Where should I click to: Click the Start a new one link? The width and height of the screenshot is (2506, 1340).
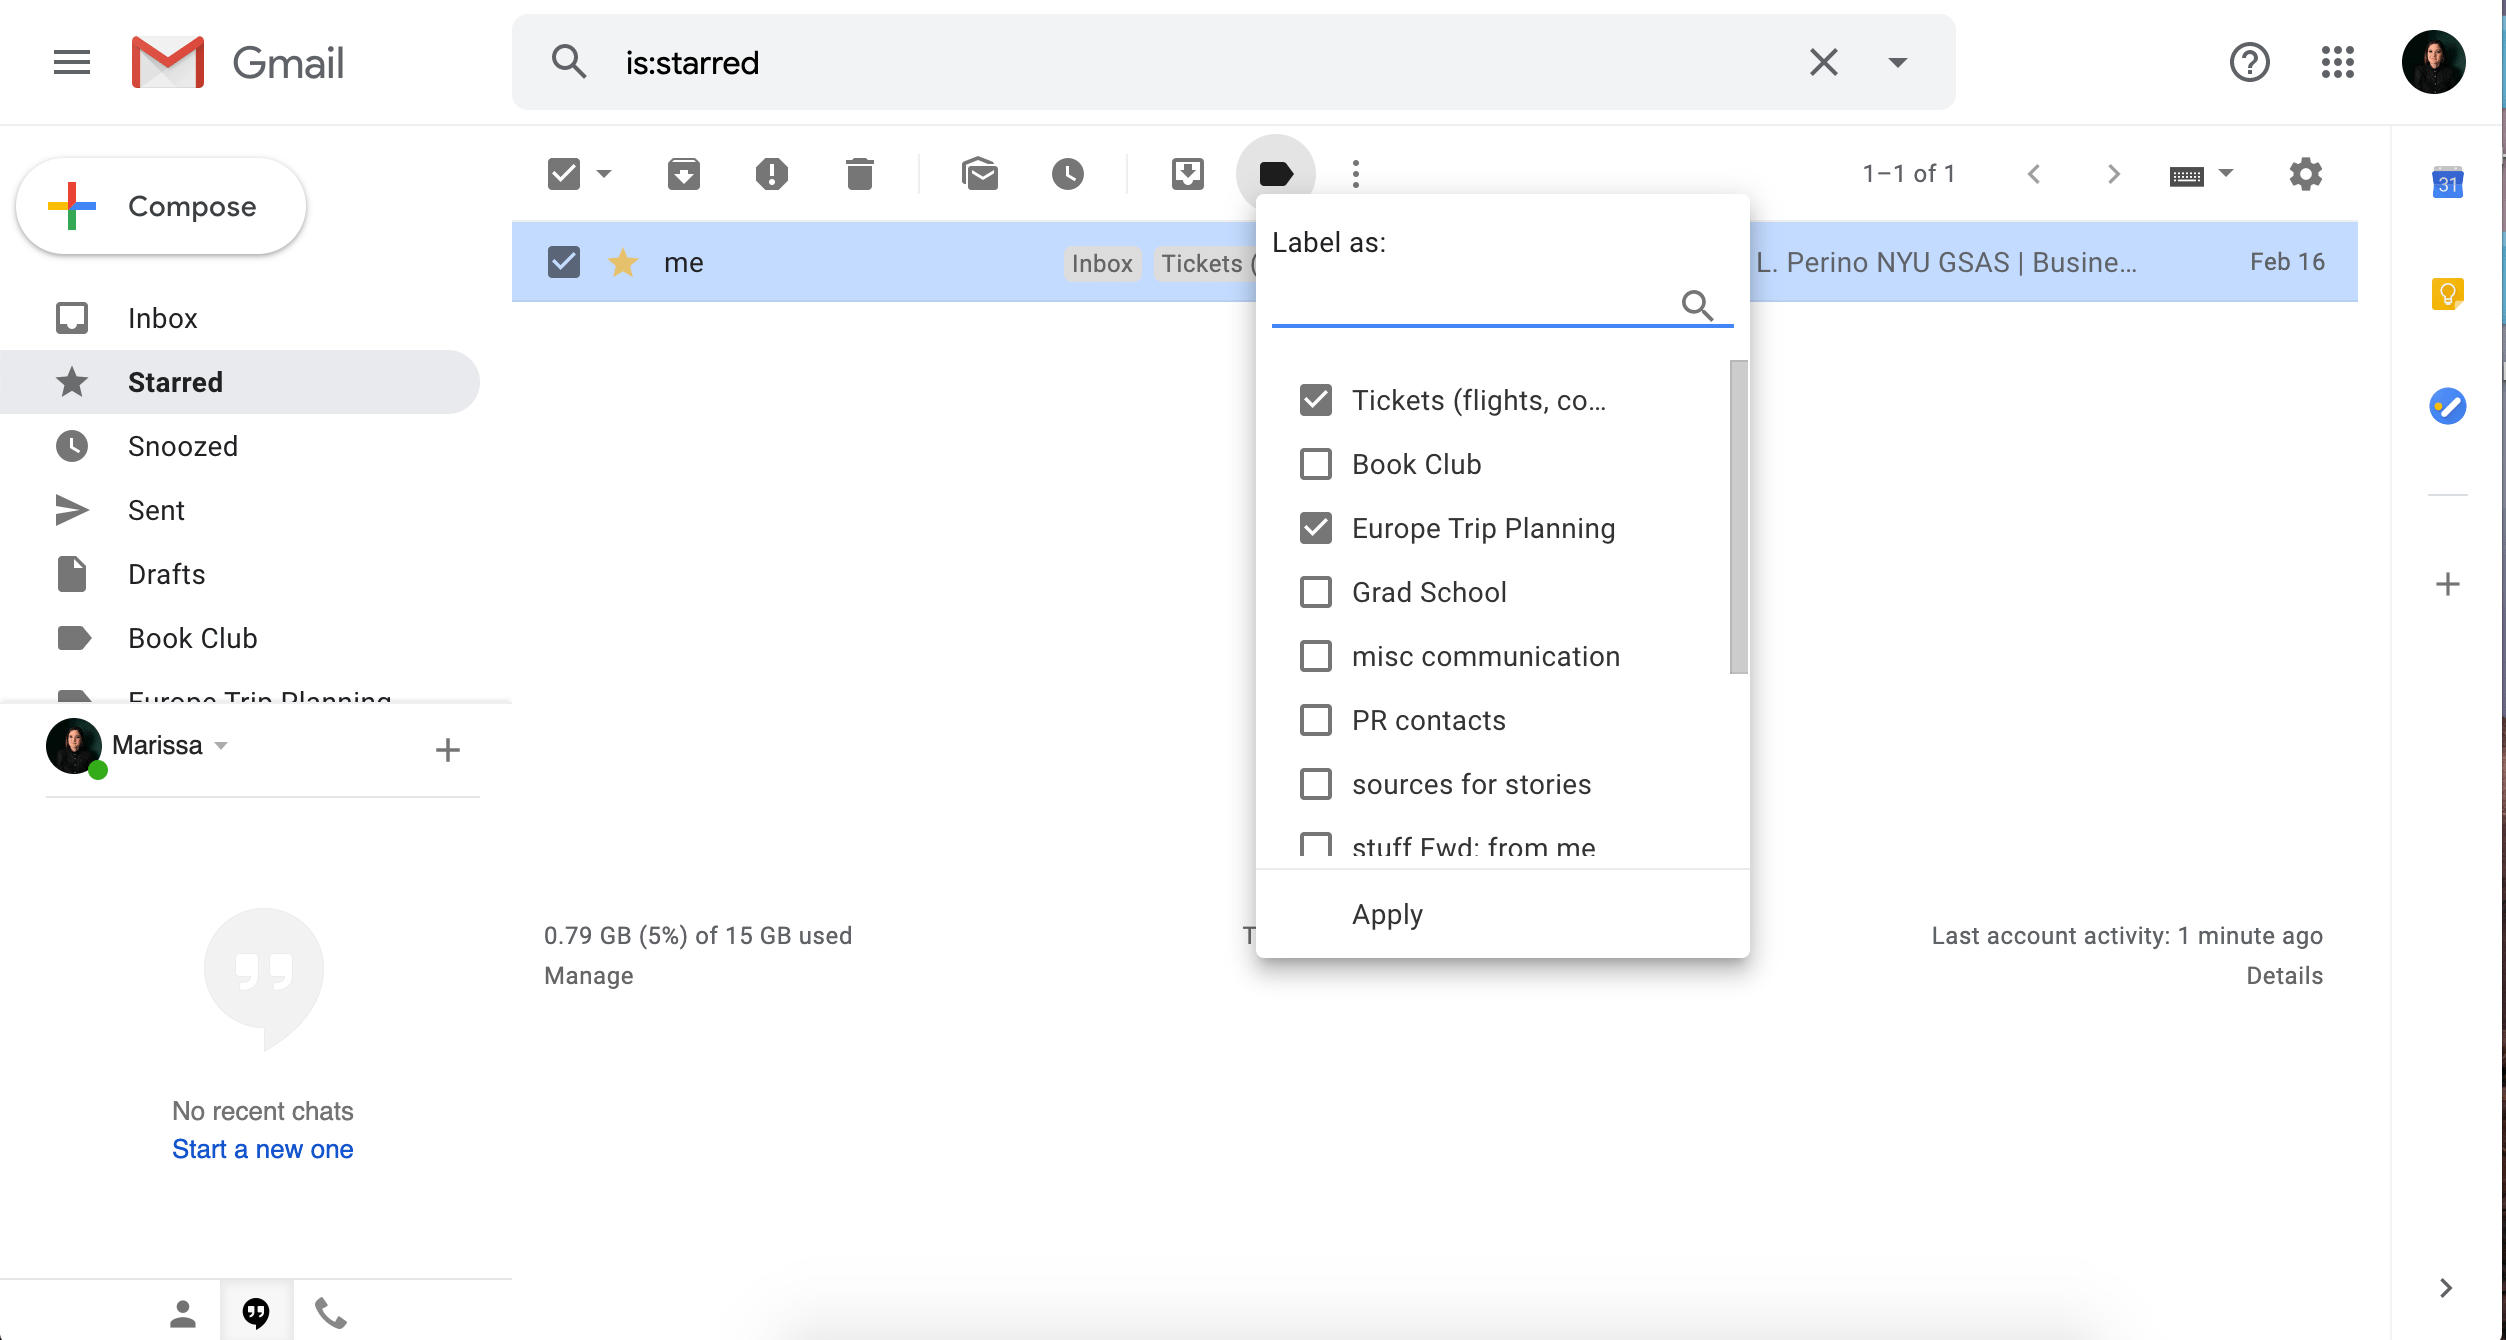pos(262,1149)
